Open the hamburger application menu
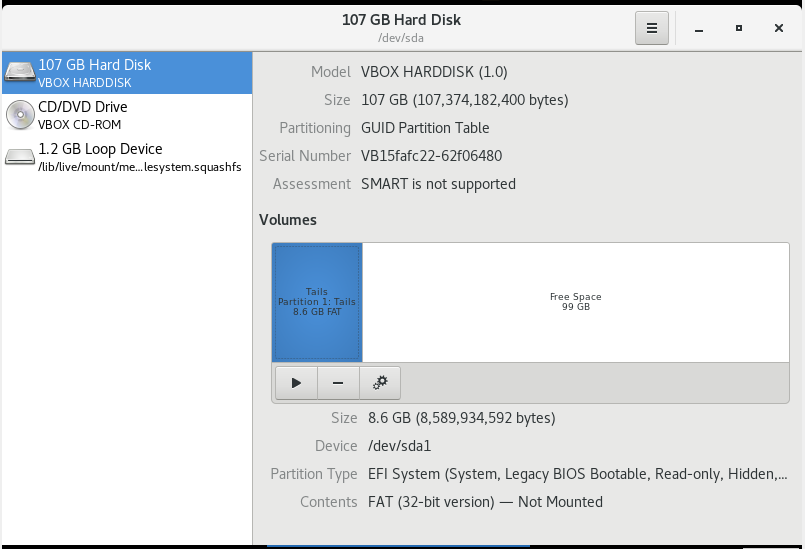This screenshot has height=549, width=805. [x=651, y=29]
